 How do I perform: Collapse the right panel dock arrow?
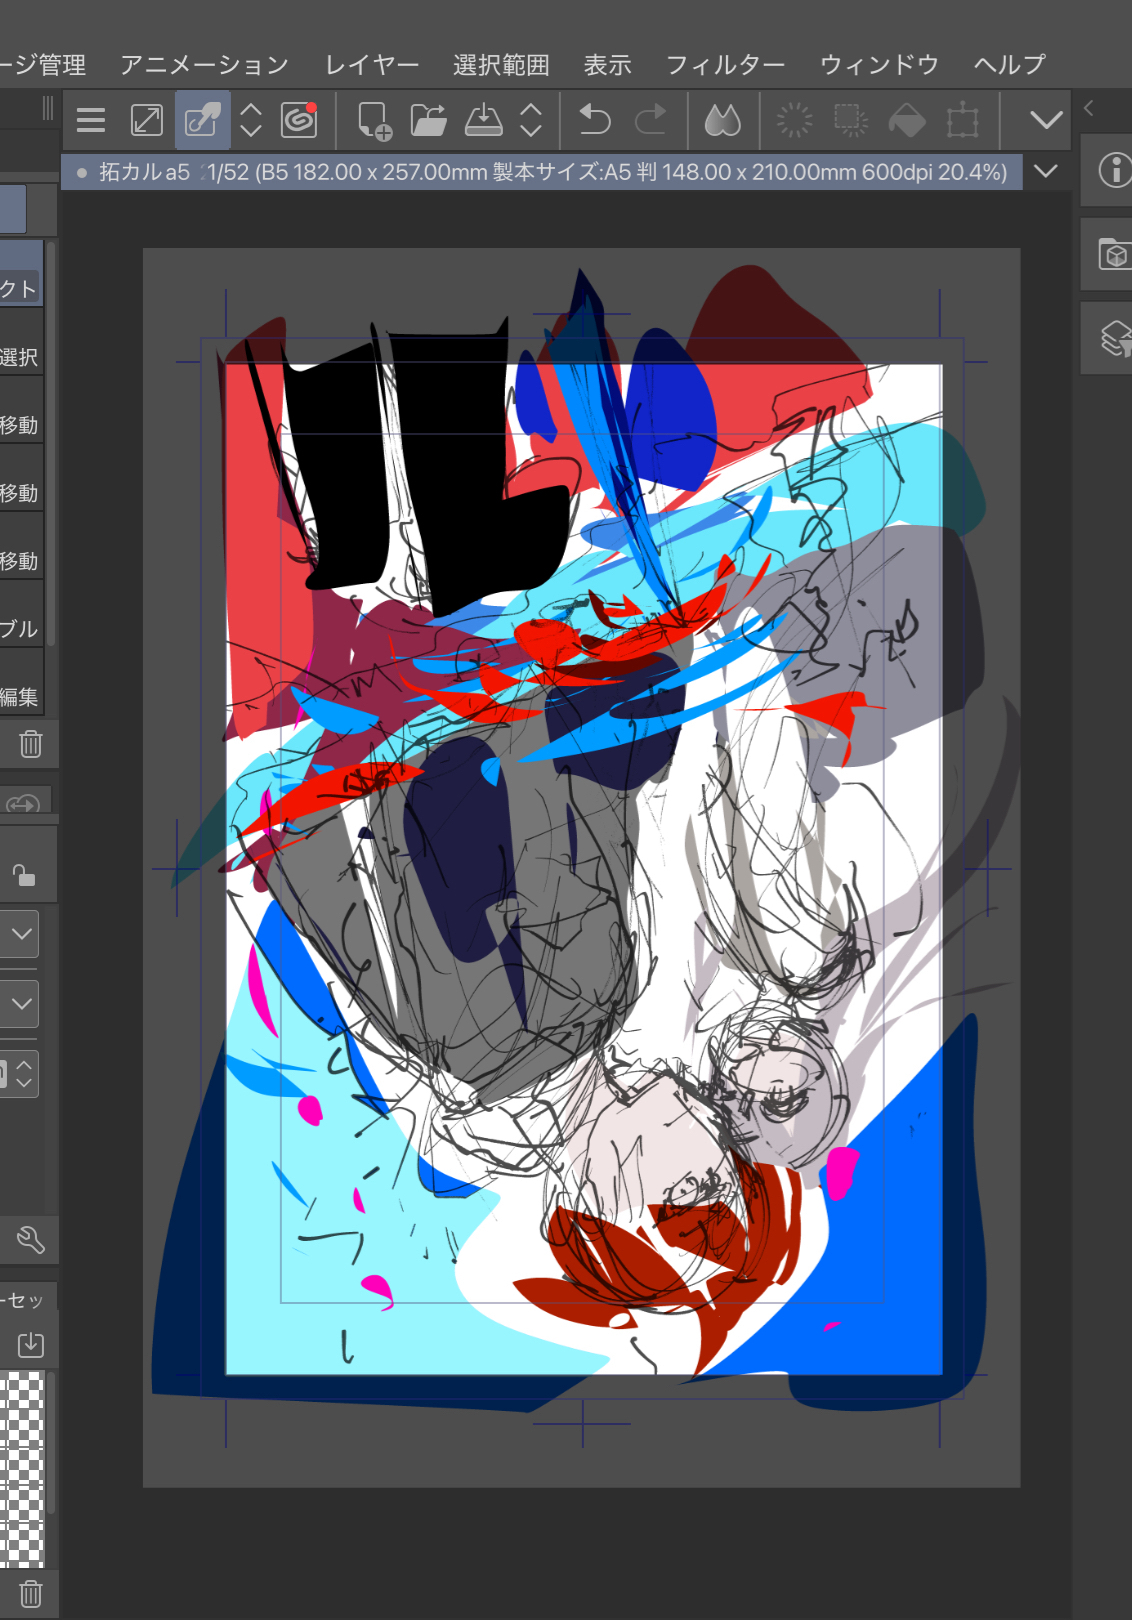pos(1089,107)
